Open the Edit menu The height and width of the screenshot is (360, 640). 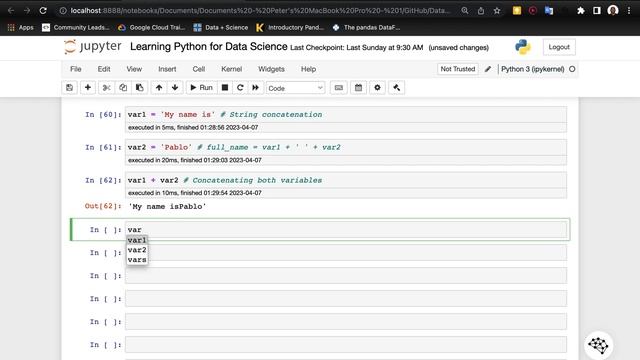click(104, 69)
